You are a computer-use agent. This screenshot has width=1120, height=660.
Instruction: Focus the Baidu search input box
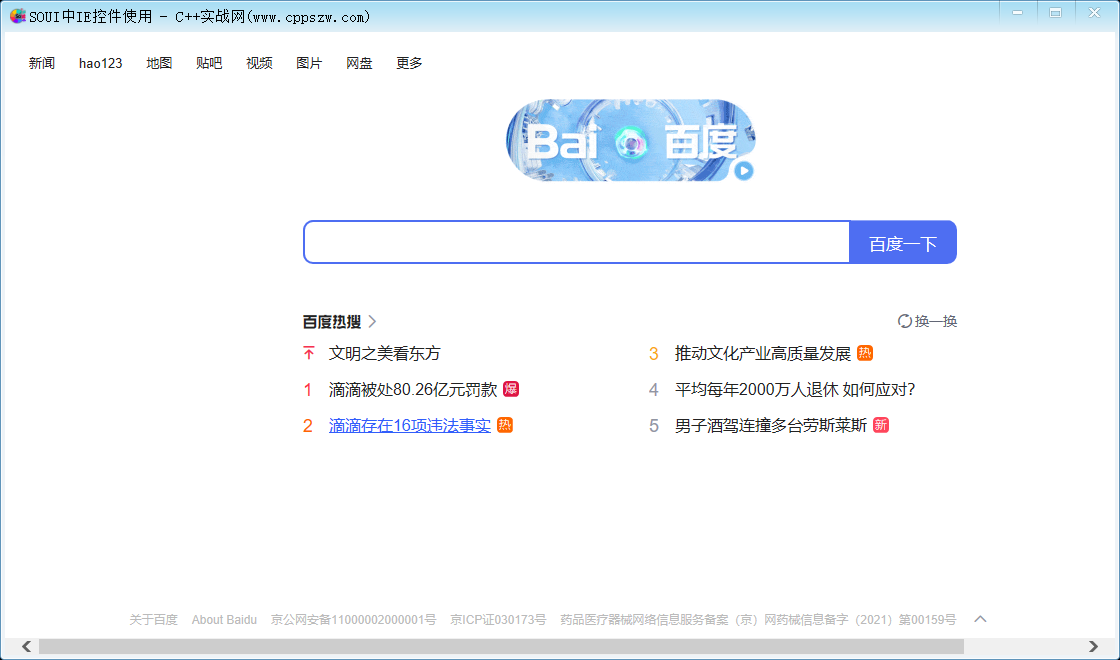[x=576, y=242]
